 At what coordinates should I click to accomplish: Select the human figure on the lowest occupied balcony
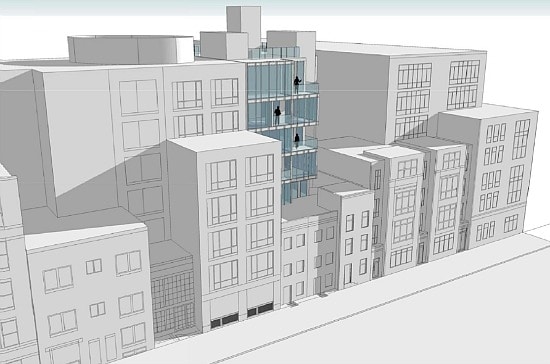297,141
